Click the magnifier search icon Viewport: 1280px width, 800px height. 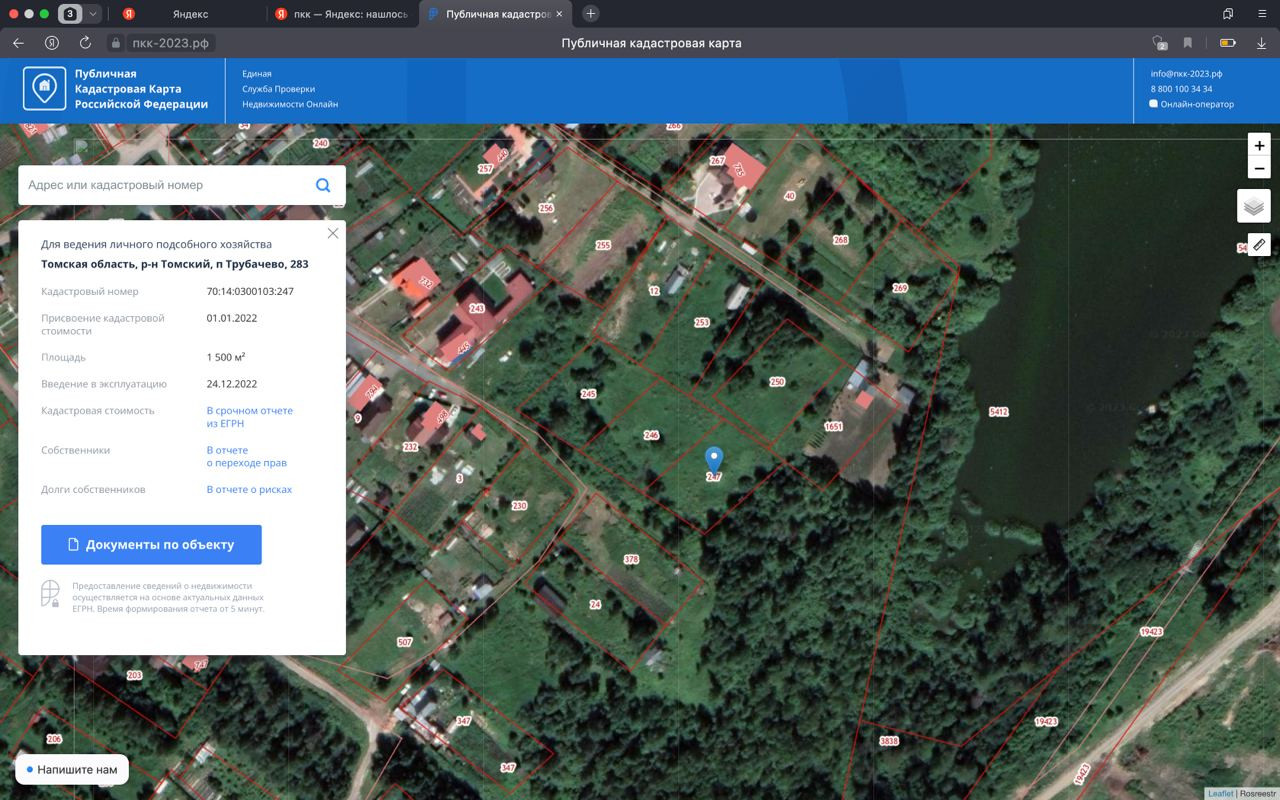click(x=323, y=185)
